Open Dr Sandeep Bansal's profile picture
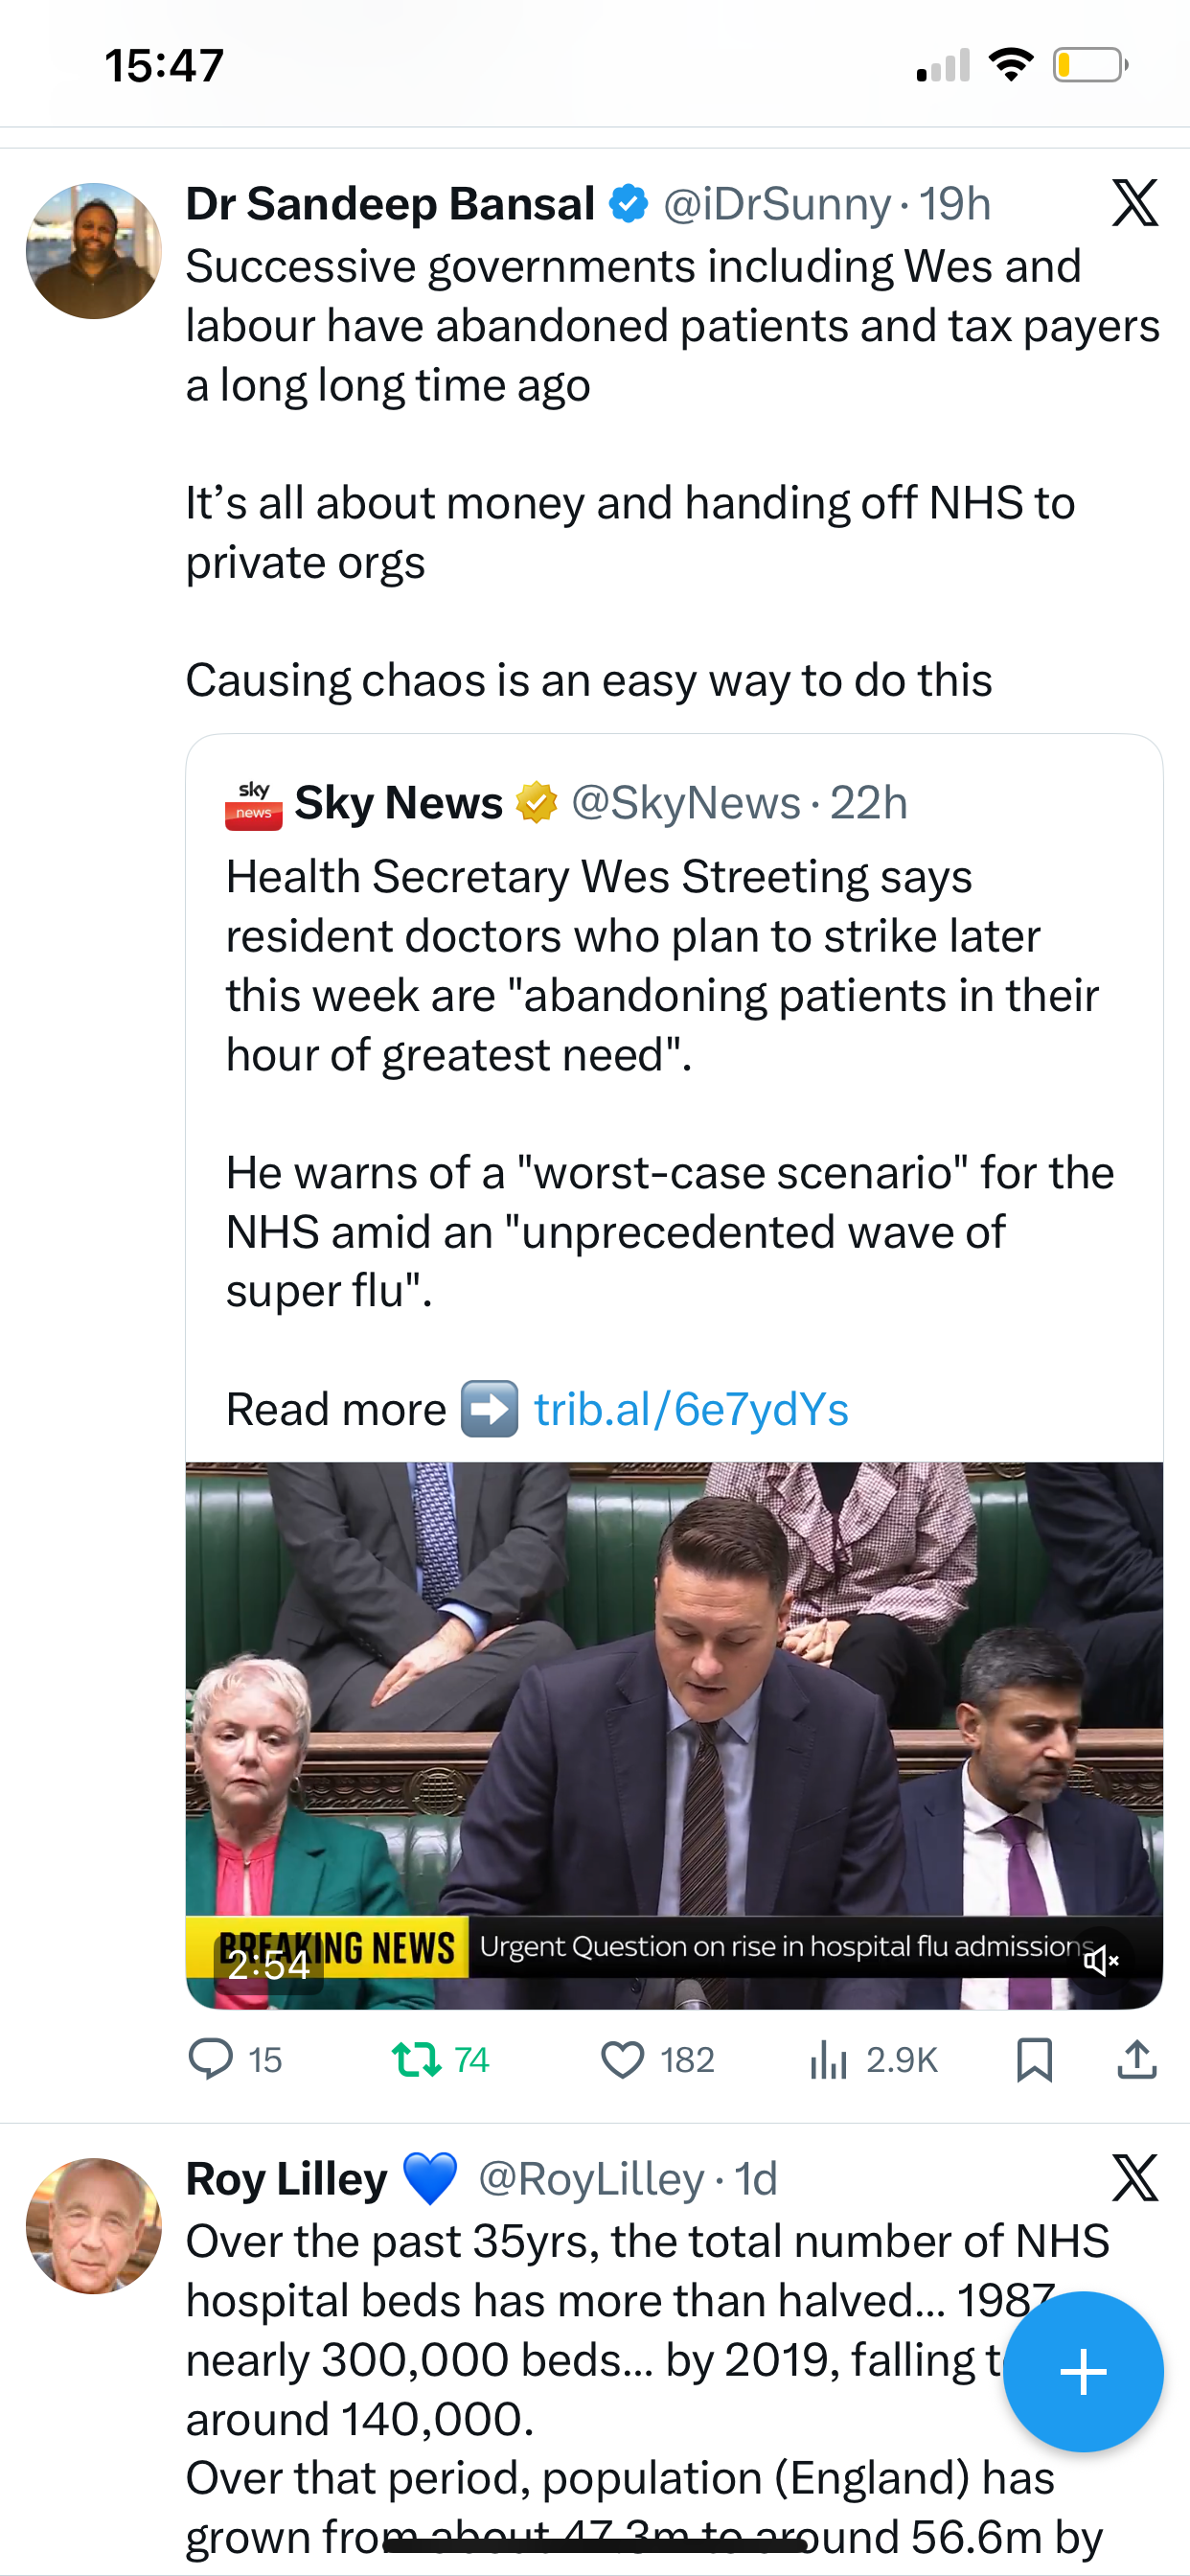 [x=93, y=250]
